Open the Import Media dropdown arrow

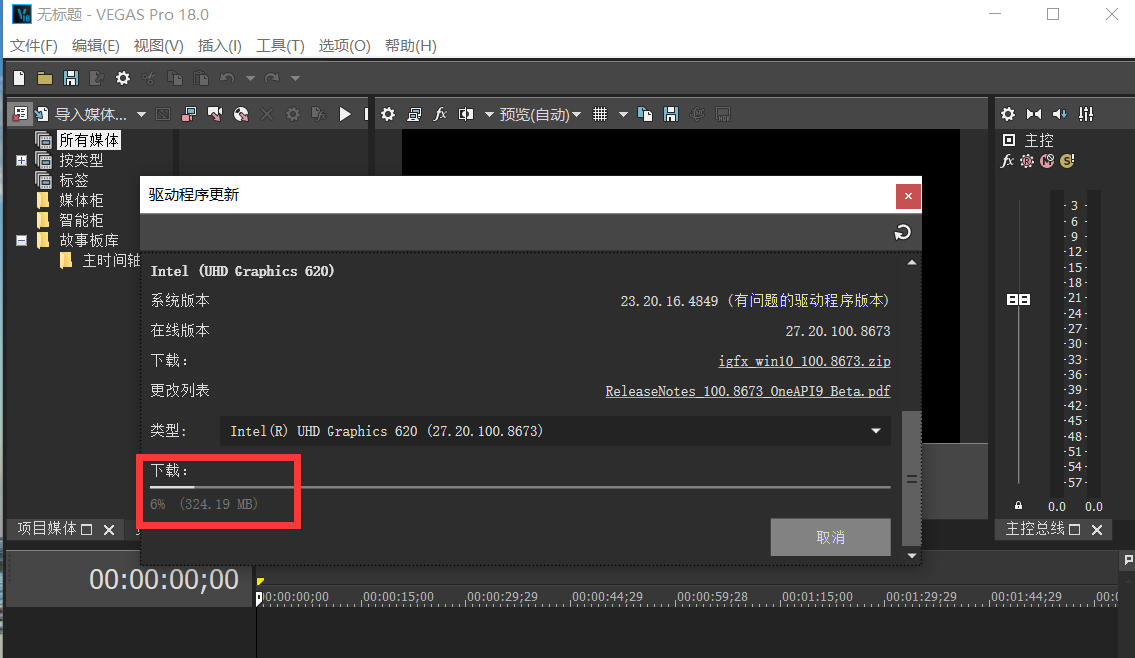pyautogui.click(x=141, y=114)
